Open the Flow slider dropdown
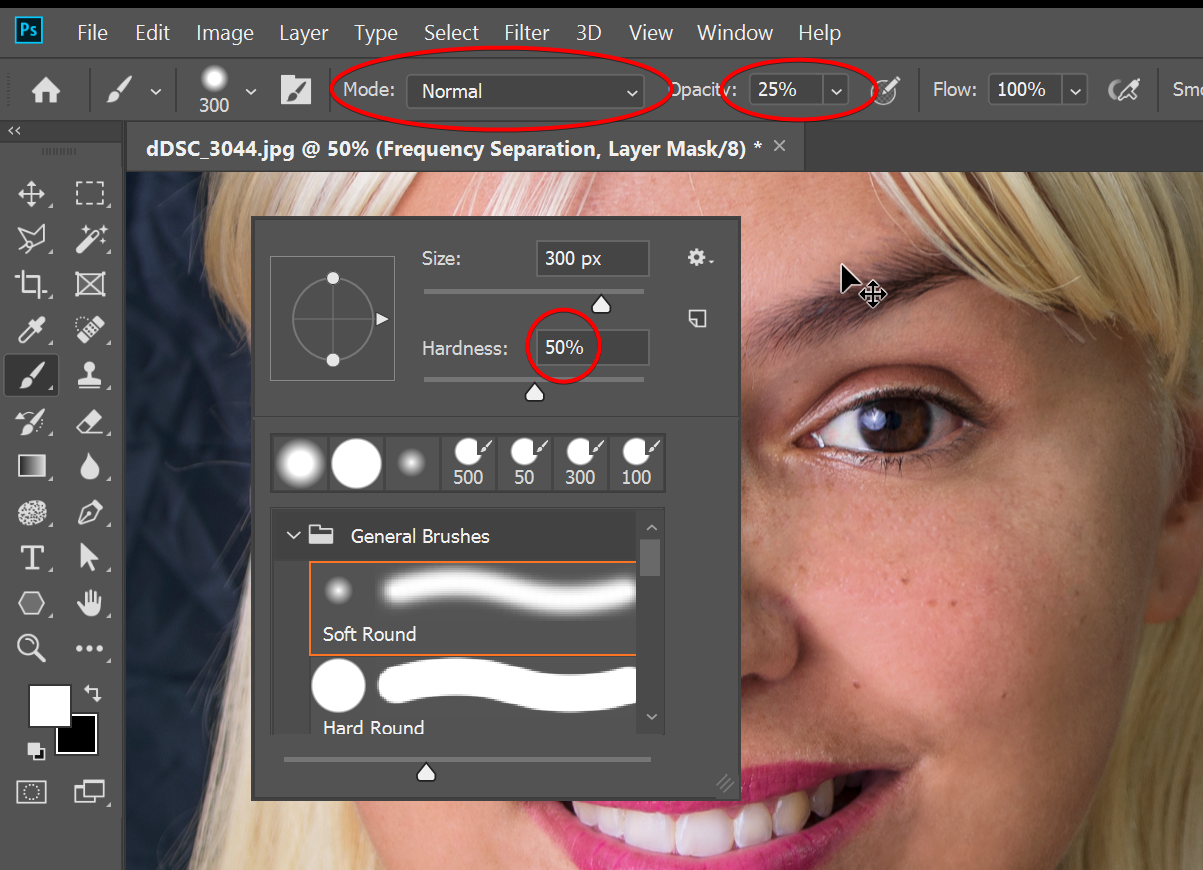 tap(1075, 90)
